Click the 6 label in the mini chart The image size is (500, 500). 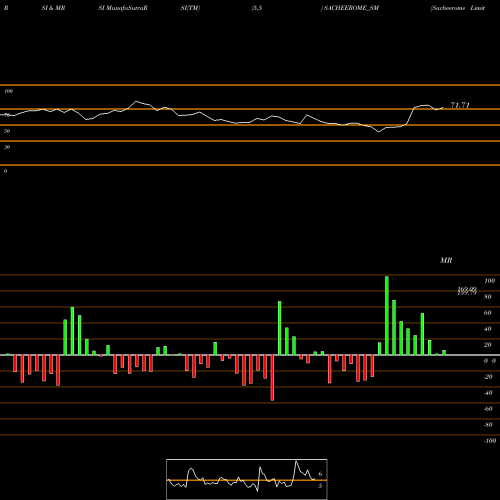coord(320,474)
